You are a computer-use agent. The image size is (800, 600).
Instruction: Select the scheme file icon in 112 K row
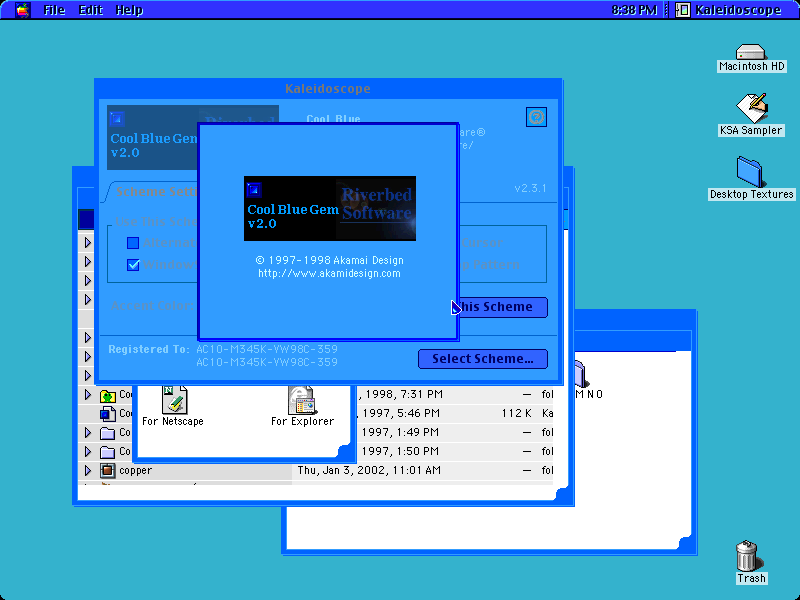pos(108,413)
